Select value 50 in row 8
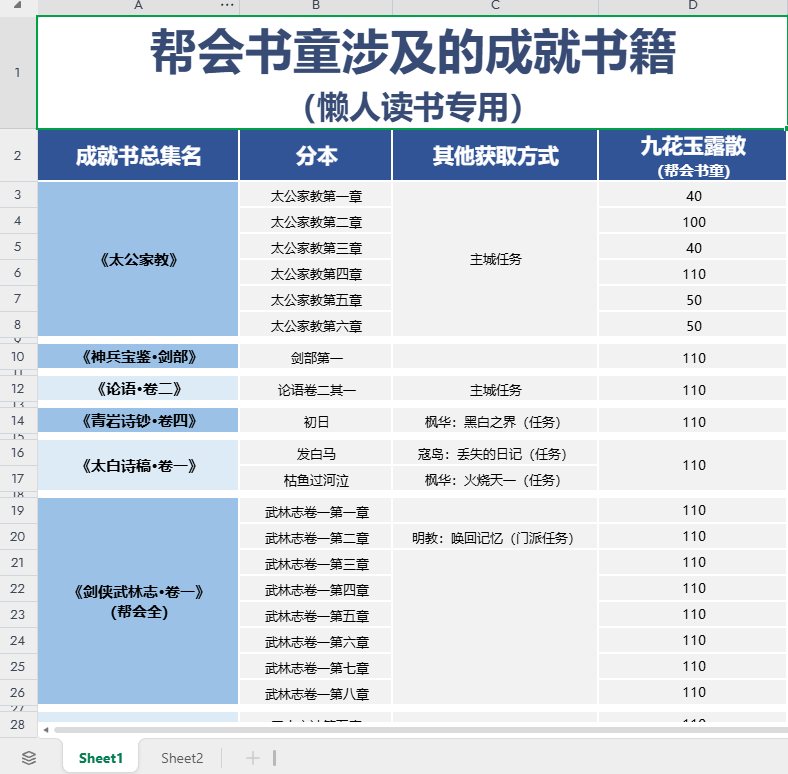 coord(693,326)
